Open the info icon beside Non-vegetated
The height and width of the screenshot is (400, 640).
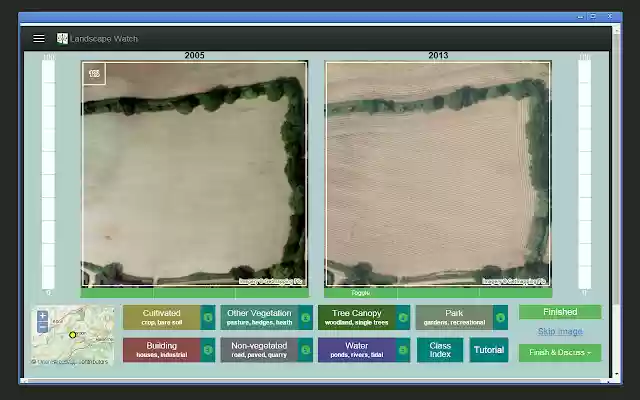pos(306,350)
